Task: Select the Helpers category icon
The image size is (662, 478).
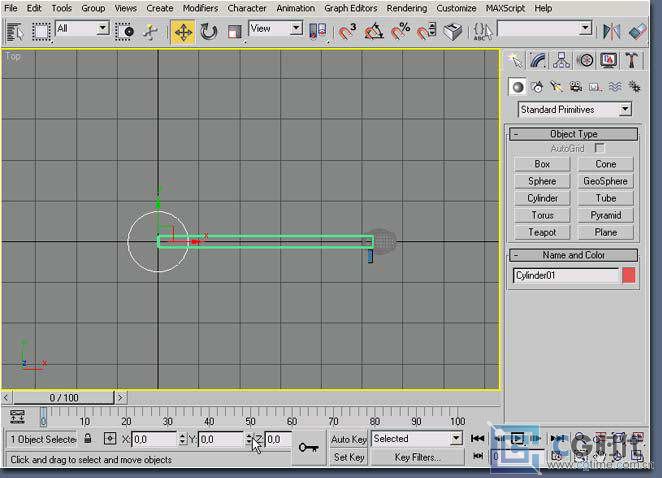Action: (595, 87)
